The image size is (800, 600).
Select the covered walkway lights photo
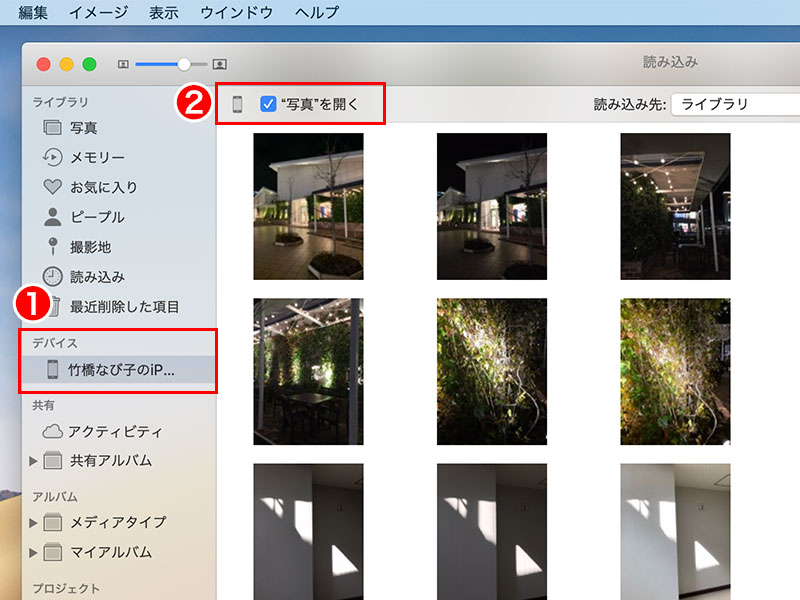(676, 206)
